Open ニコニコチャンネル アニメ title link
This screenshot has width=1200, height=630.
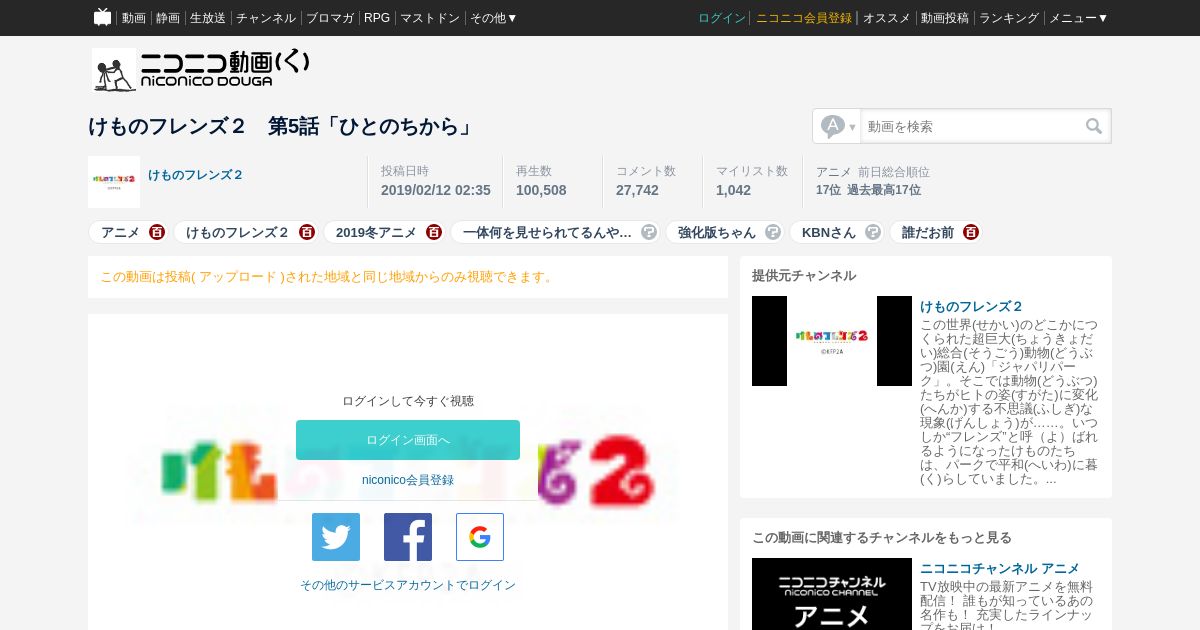click(x=1000, y=569)
